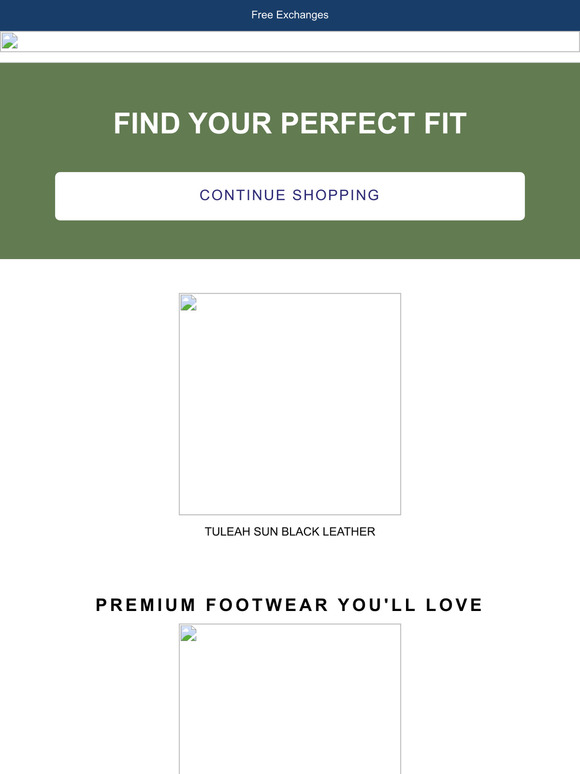The image size is (580, 774).
Task: Click broken image icon above Tuleah Sun product
Action: point(189,303)
